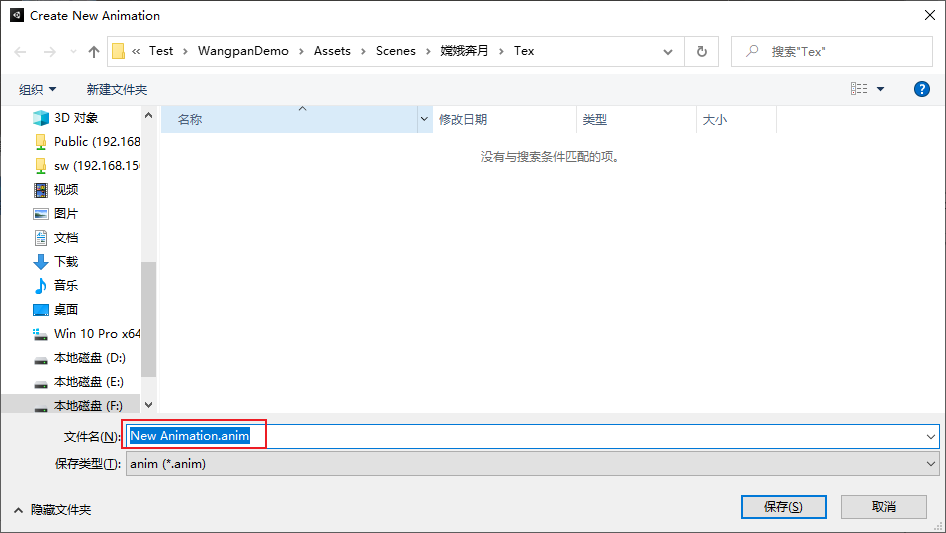946x533 pixels.
Task: Open 本地磁盘 (D:) drive
Action: tap(89, 358)
